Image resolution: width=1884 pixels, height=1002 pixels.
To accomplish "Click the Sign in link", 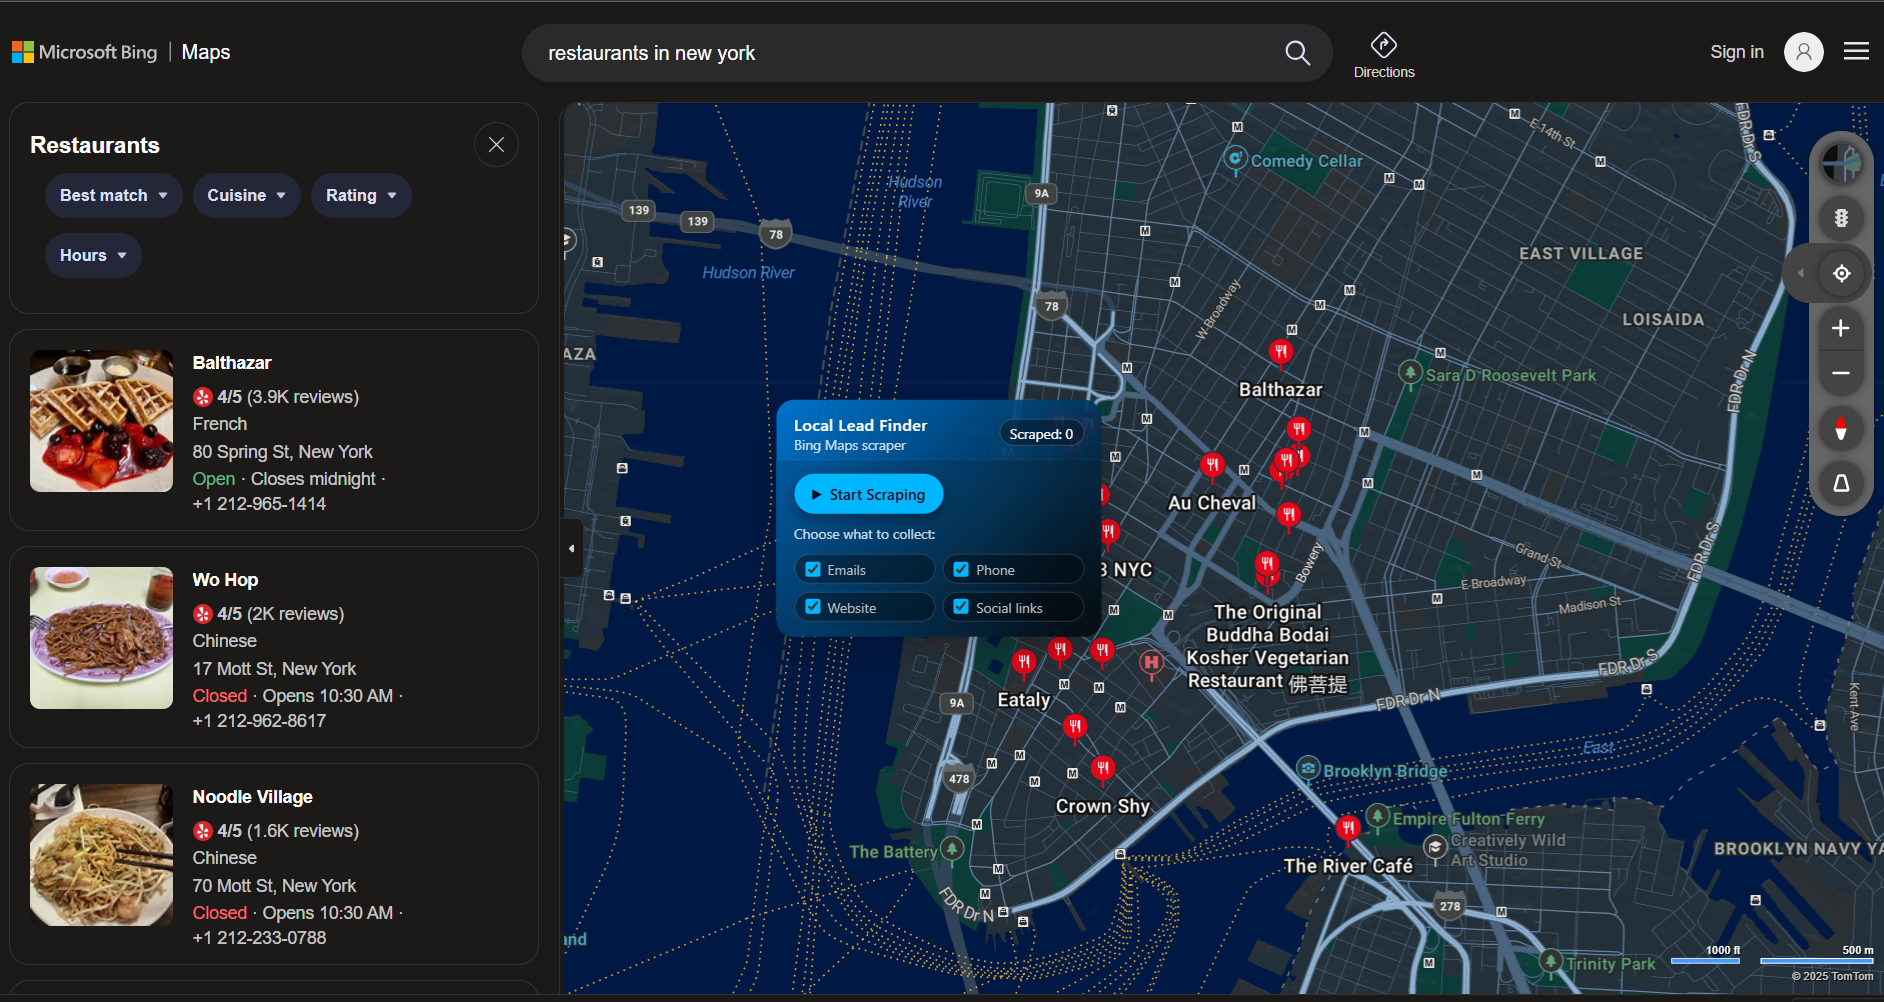I will (1736, 52).
